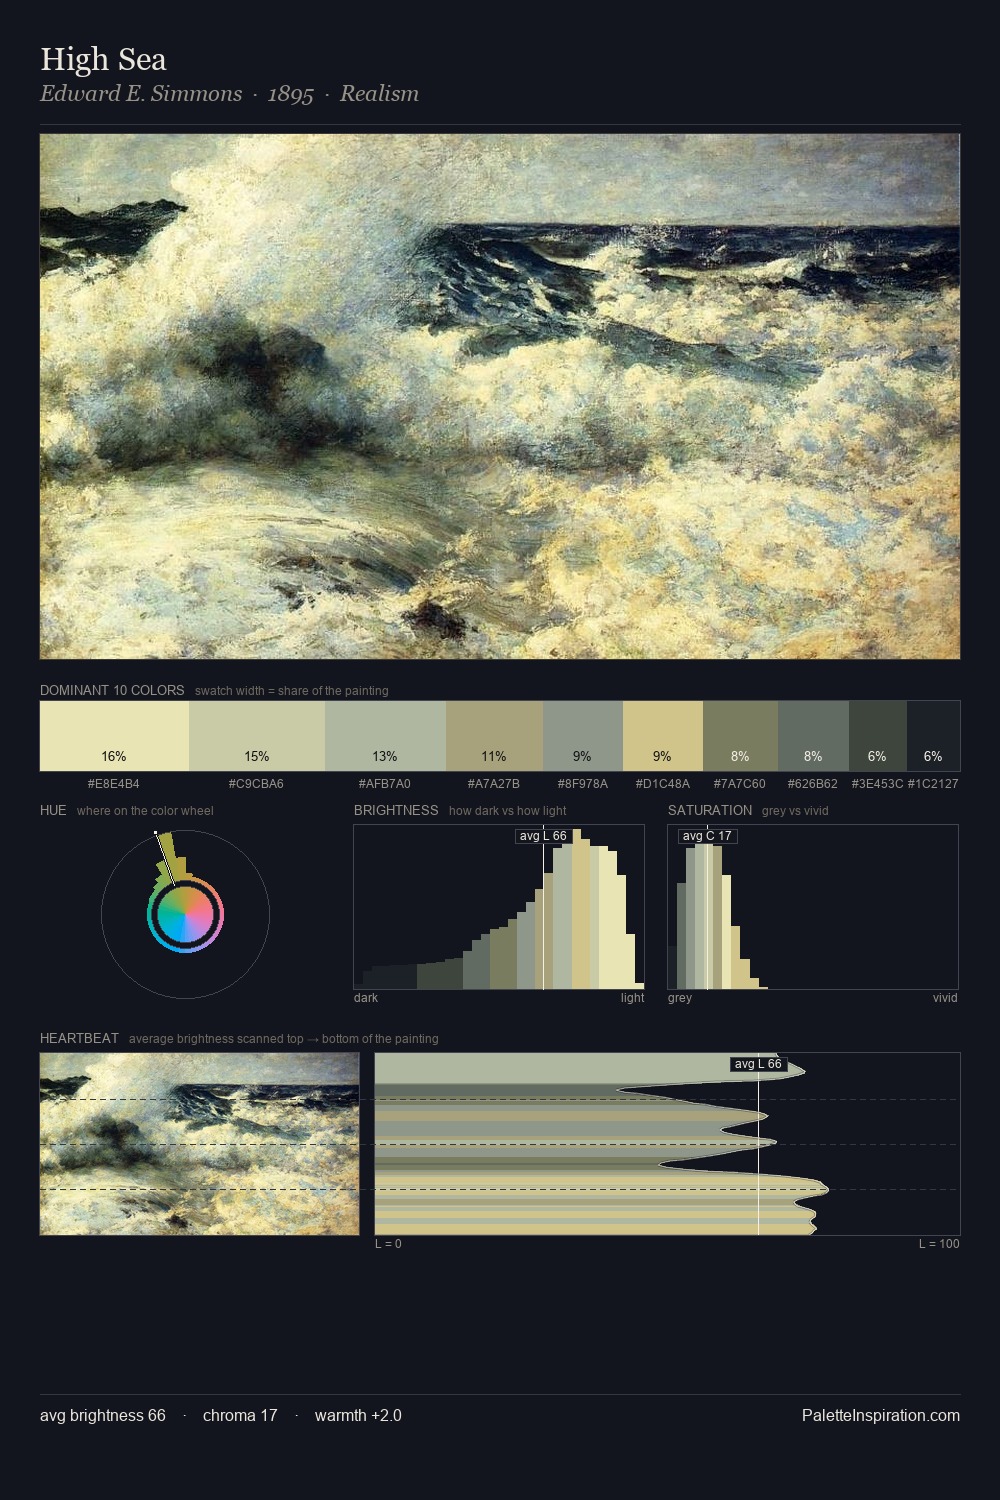Screen dimensions: 1000x1500
Task: Click the 'avg L 66' heartbeat chart label
Action: coord(758,1064)
